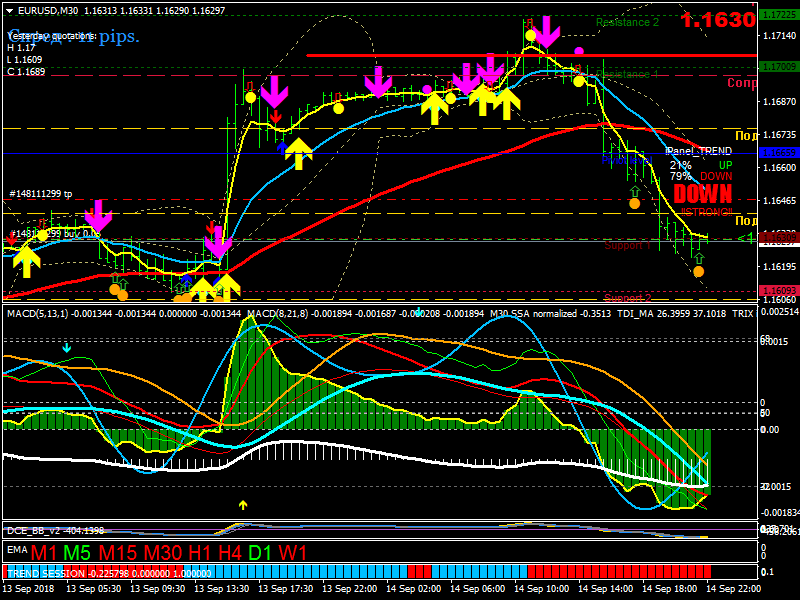Click the M1 timeframe label in EMA panel
This screenshot has height=600, width=800.
(x=44, y=553)
